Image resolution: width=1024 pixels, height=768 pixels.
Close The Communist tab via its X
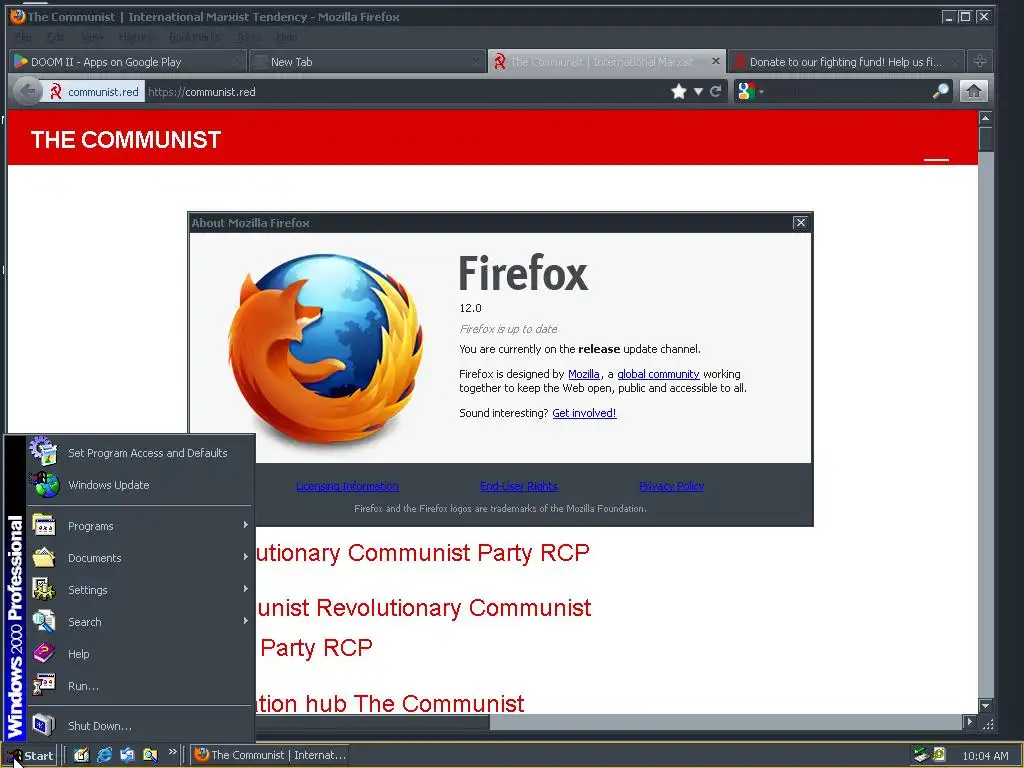(716, 61)
